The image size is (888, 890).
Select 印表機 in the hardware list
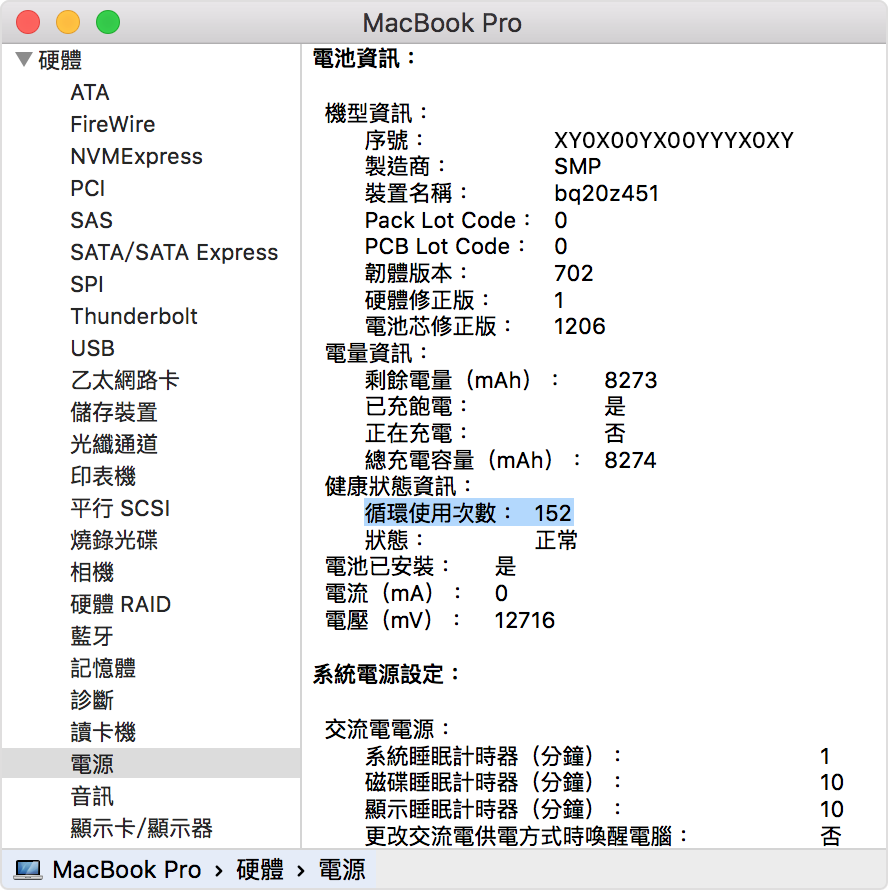tap(103, 476)
